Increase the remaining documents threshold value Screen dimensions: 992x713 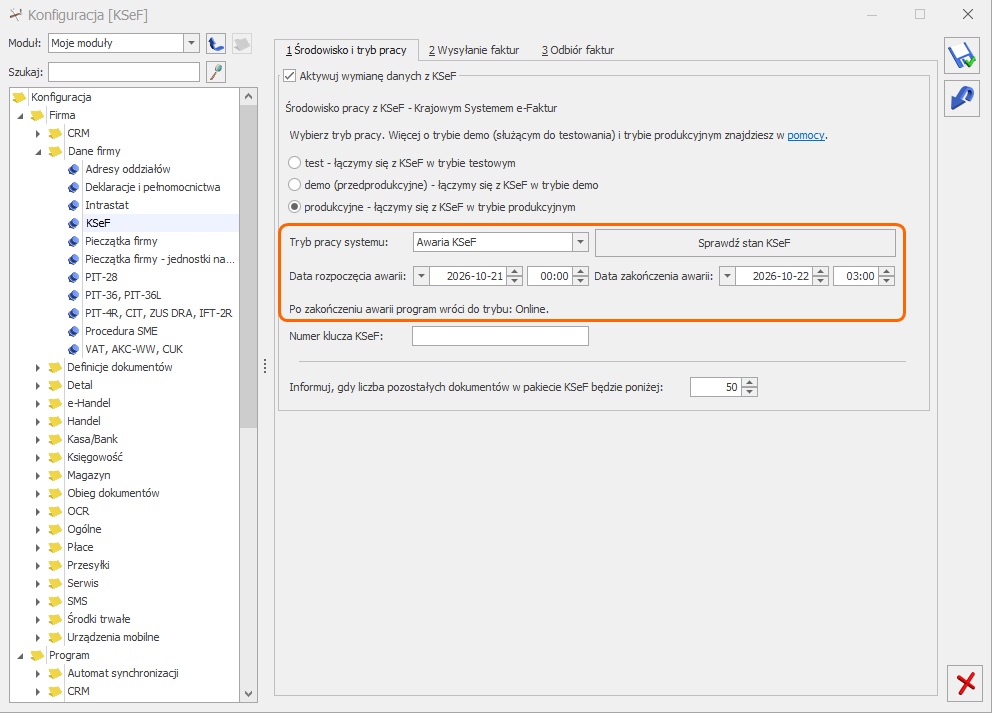[x=750, y=383]
